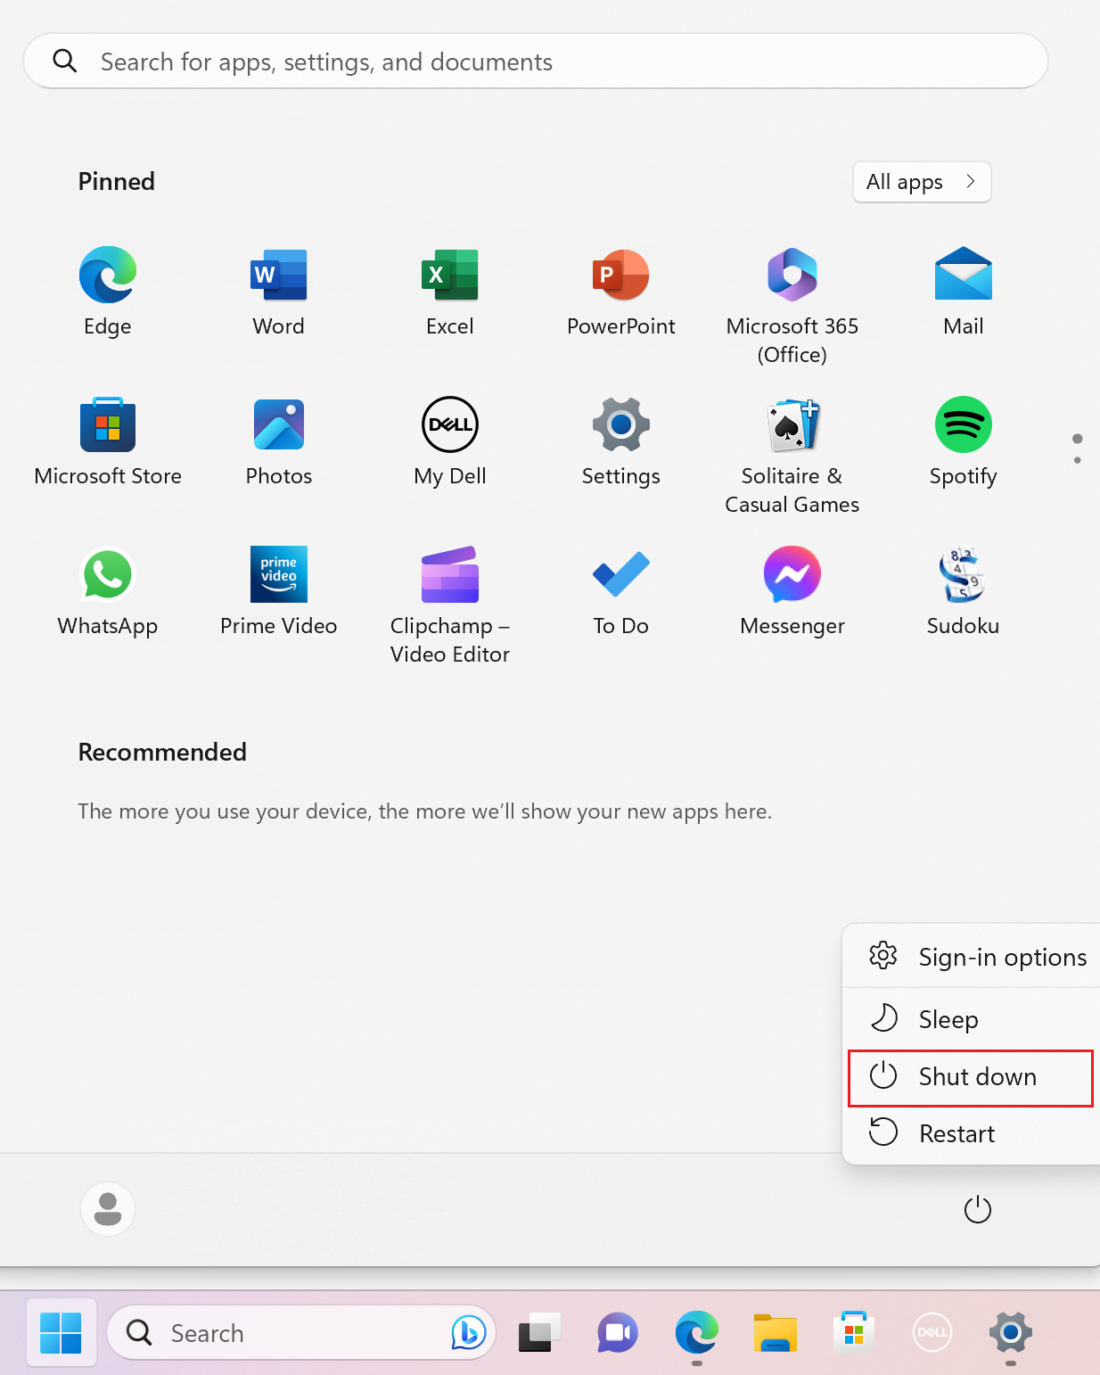The image size is (1100, 1375).
Task: Click the Search input field
Action: (535, 61)
